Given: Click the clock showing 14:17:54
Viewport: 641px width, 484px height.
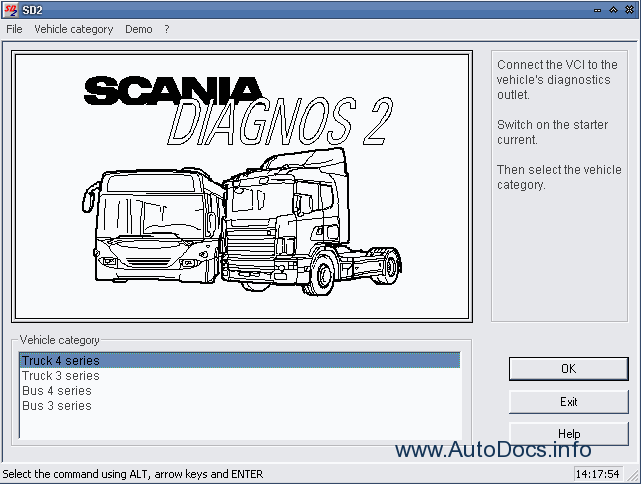Looking at the screenshot, I should (x=598, y=474).
